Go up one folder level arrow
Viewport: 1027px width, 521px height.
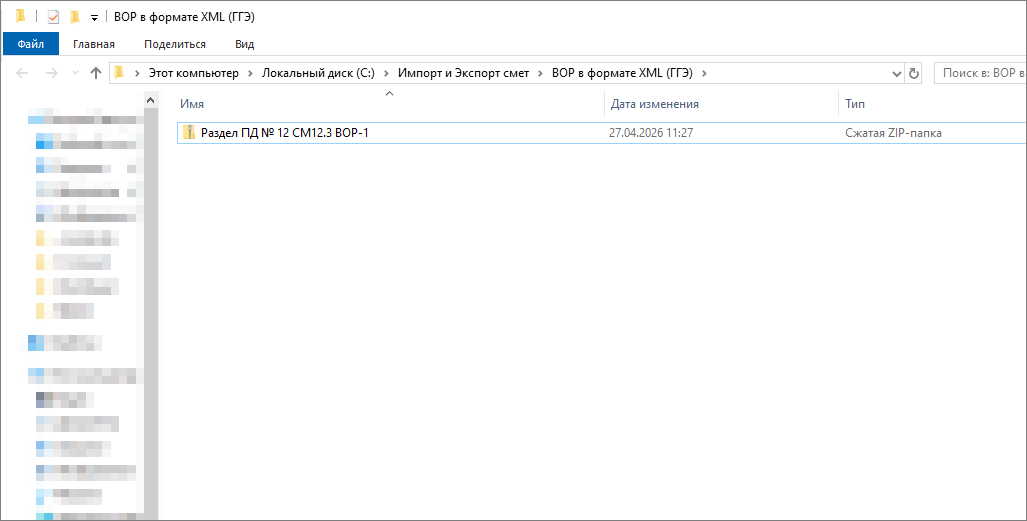(96, 73)
